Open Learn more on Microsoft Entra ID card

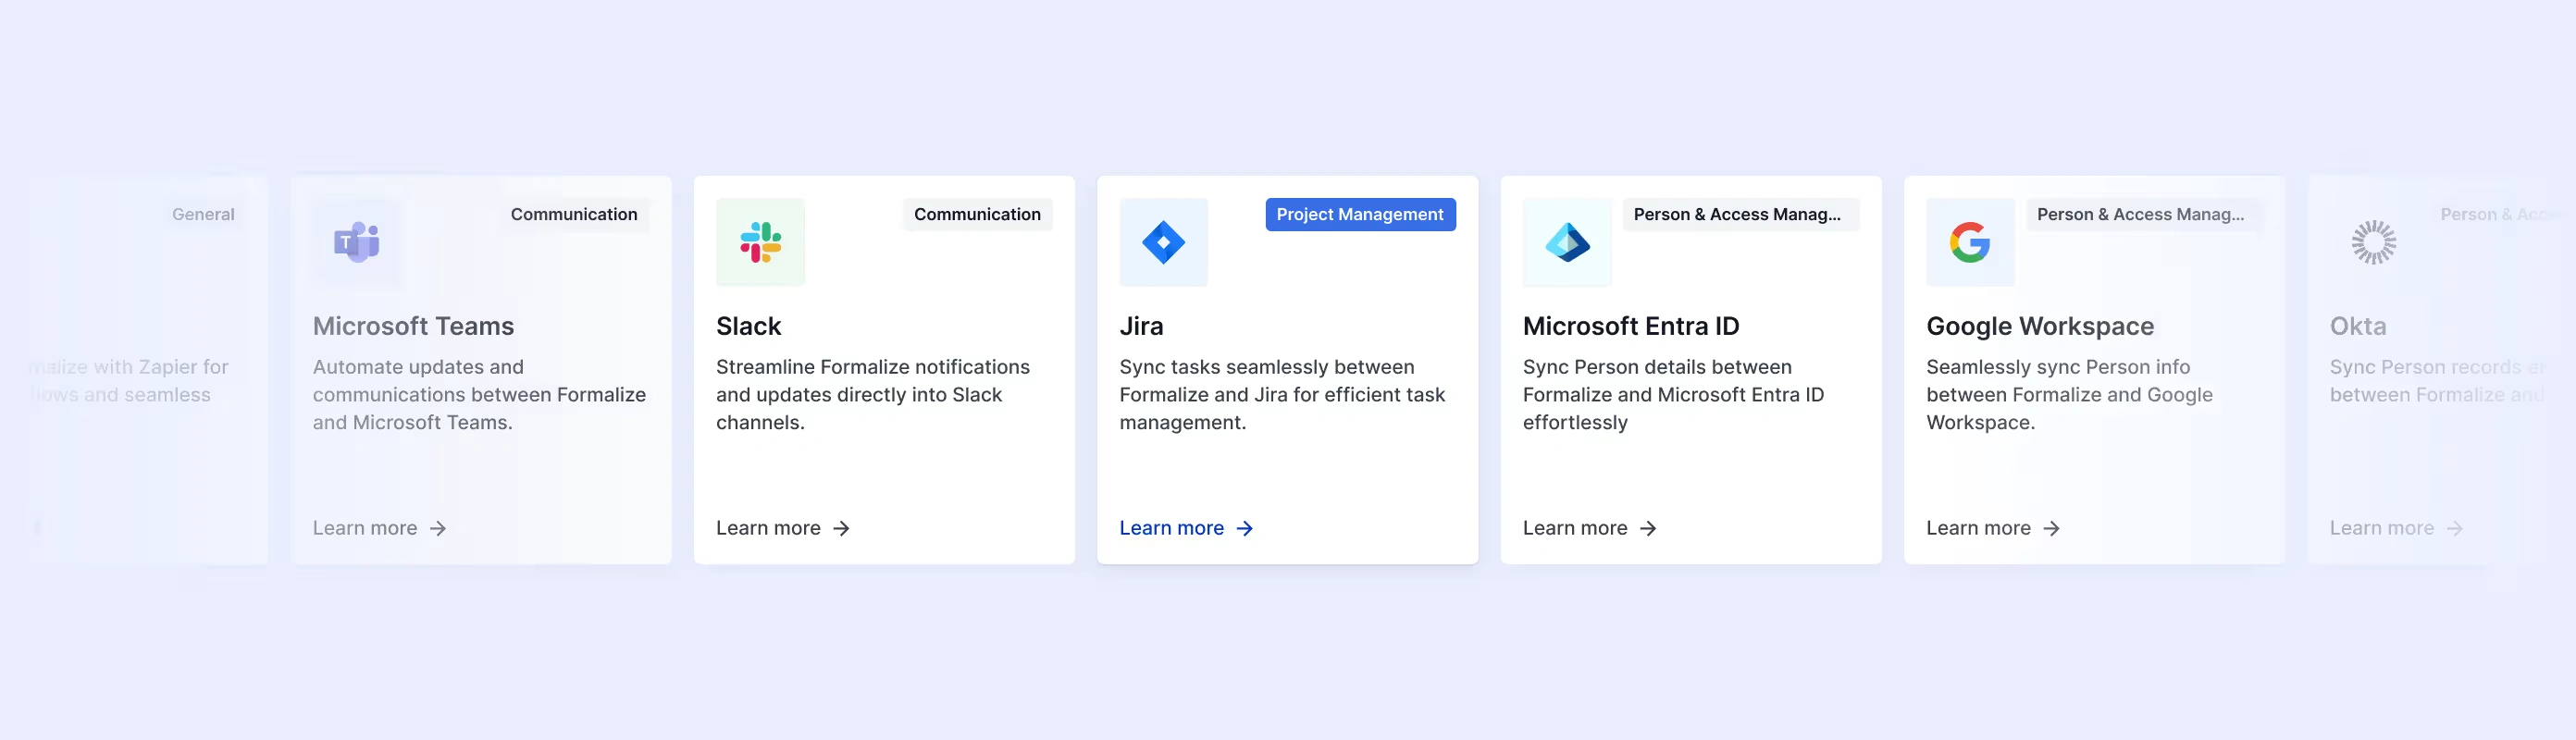[1590, 528]
